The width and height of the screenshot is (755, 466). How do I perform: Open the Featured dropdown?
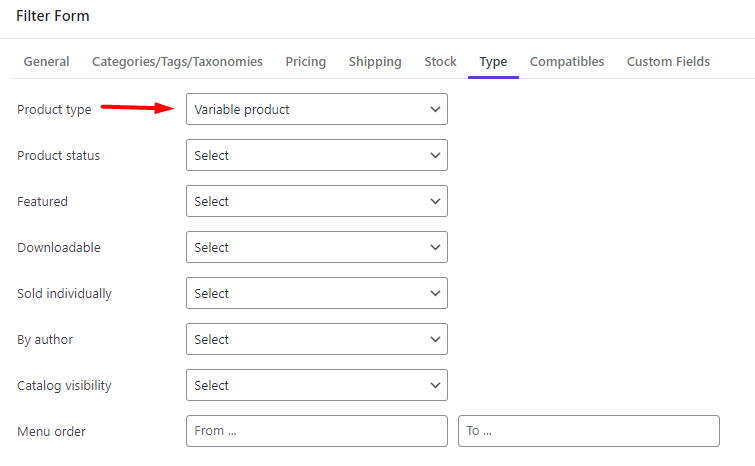click(317, 201)
